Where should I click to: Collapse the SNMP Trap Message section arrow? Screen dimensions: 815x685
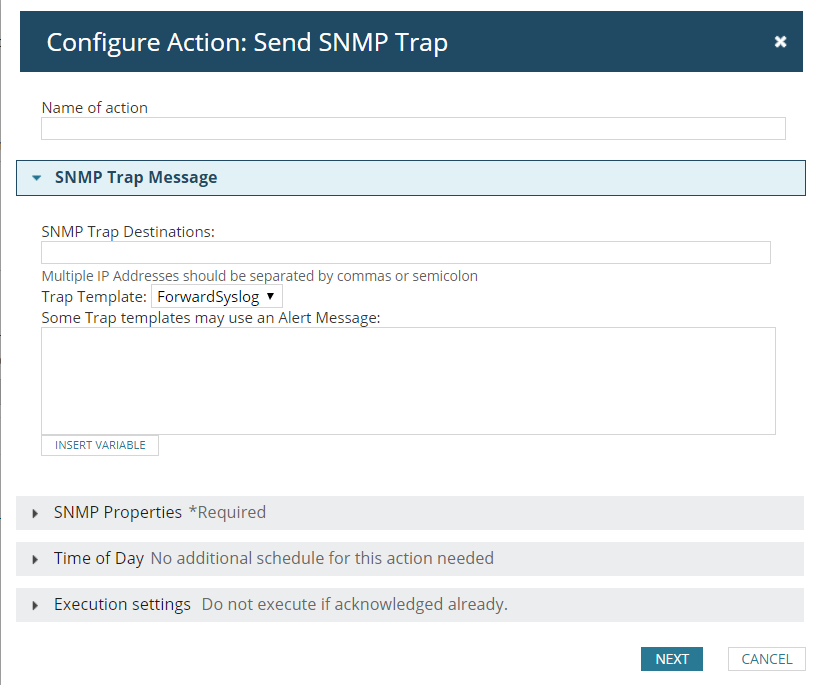pyautogui.click(x=36, y=178)
